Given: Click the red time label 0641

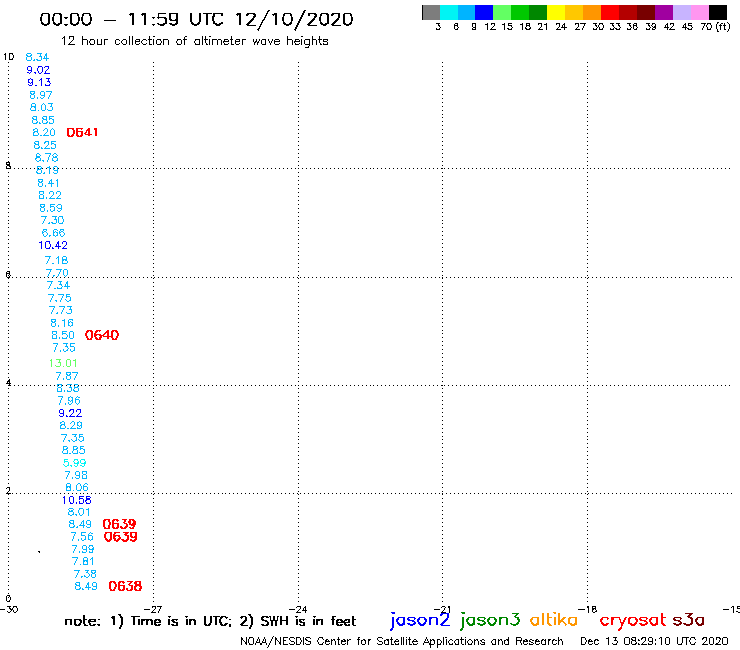Looking at the screenshot, I should (82, 132).
